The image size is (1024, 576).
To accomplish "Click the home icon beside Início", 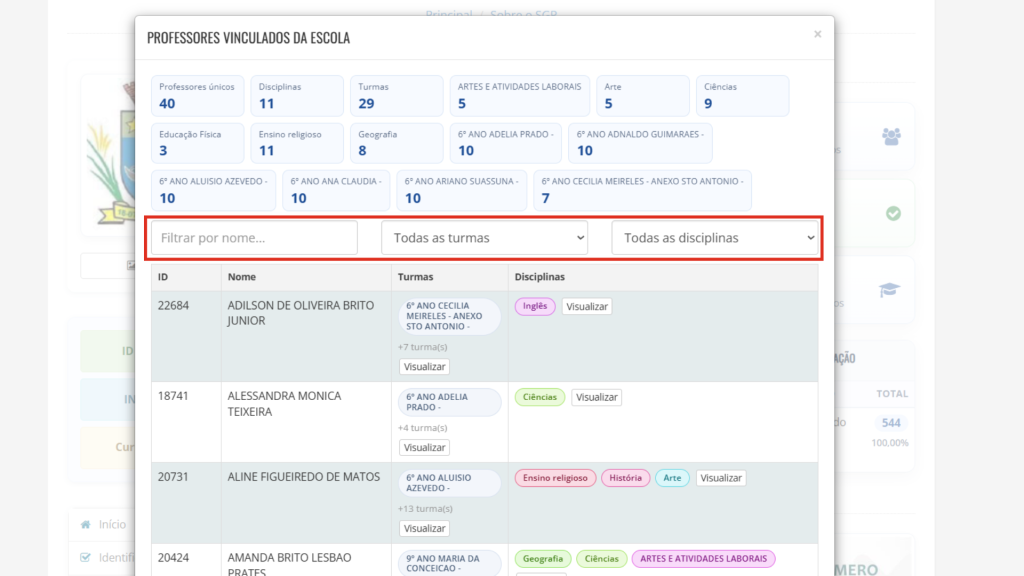I will [x=86, y=524].
